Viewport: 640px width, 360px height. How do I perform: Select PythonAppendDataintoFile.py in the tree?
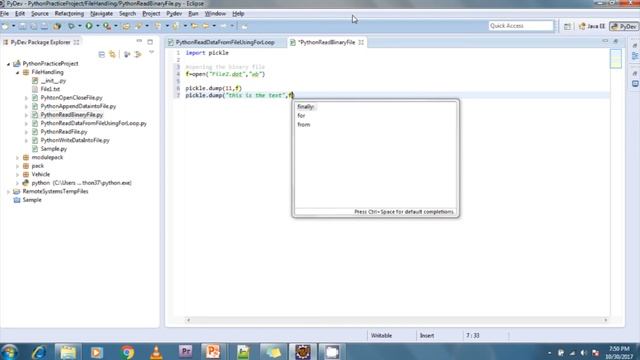[x=78, y=106]
